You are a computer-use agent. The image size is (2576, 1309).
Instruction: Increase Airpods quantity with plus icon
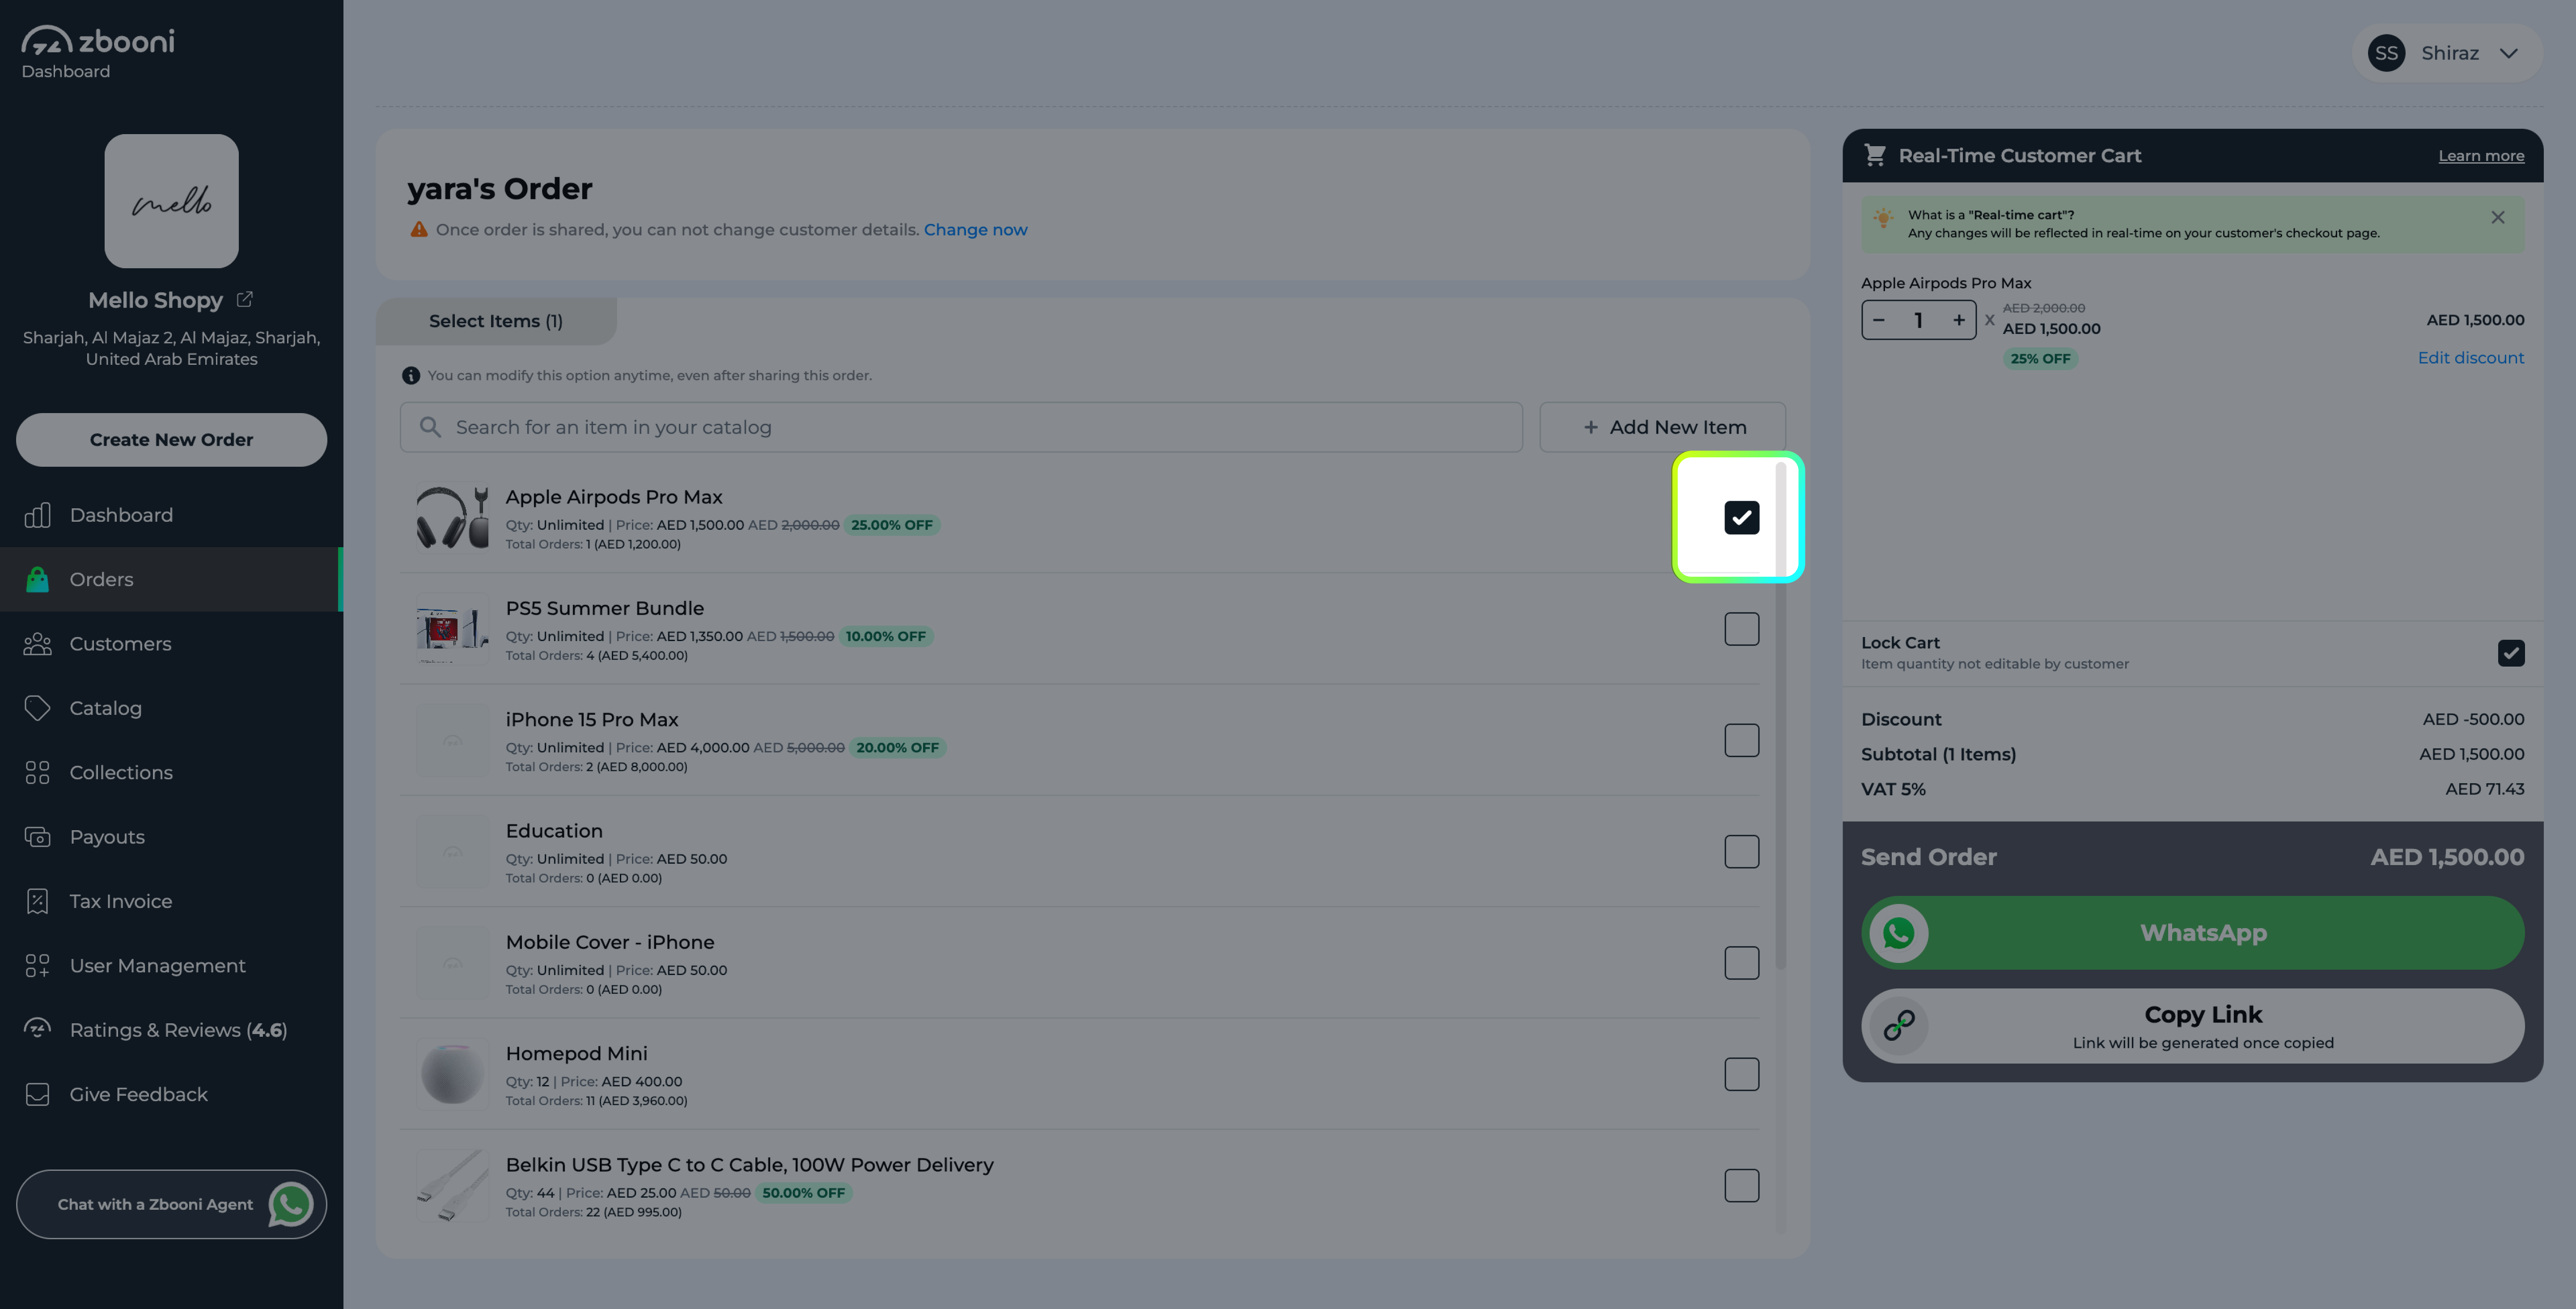(1958, 320)
